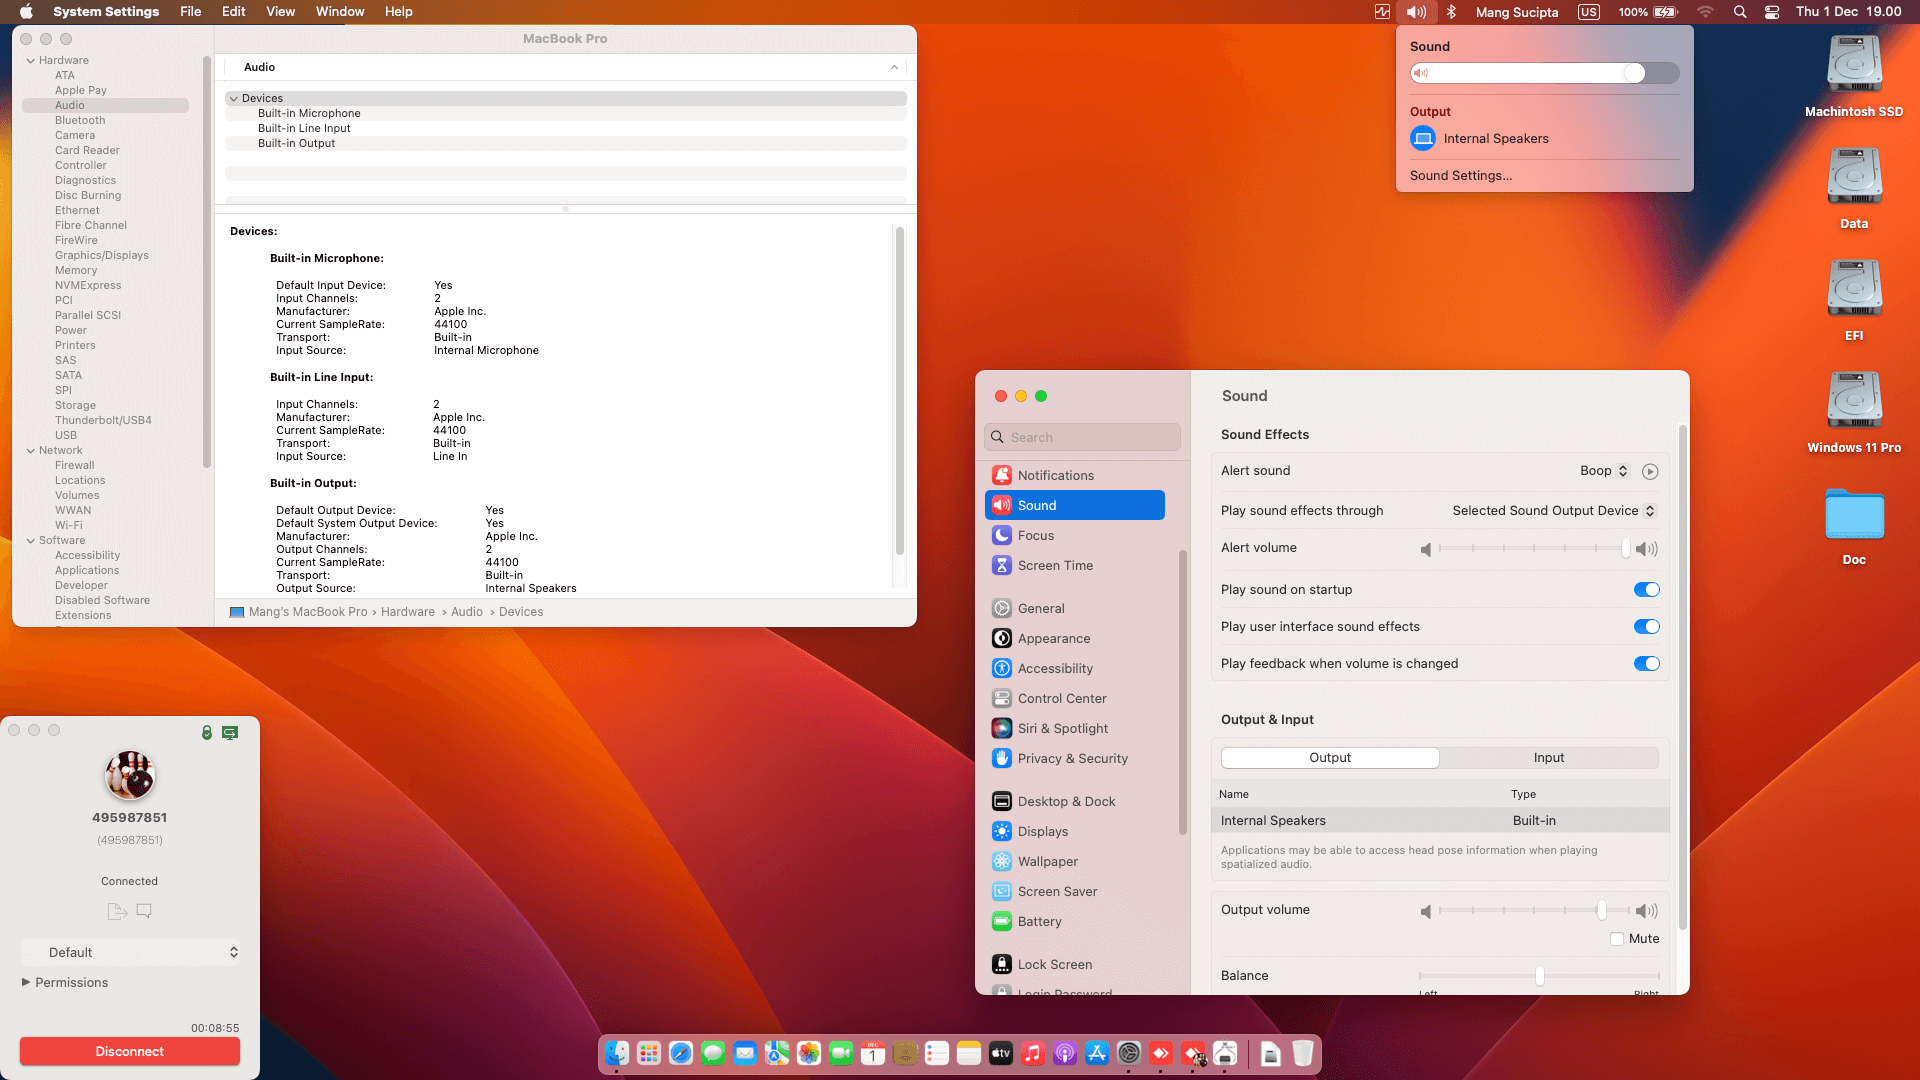Collapse the Hardware tree in System Information
This screenshot has height=1080, width=1920.
coord(31,61)
